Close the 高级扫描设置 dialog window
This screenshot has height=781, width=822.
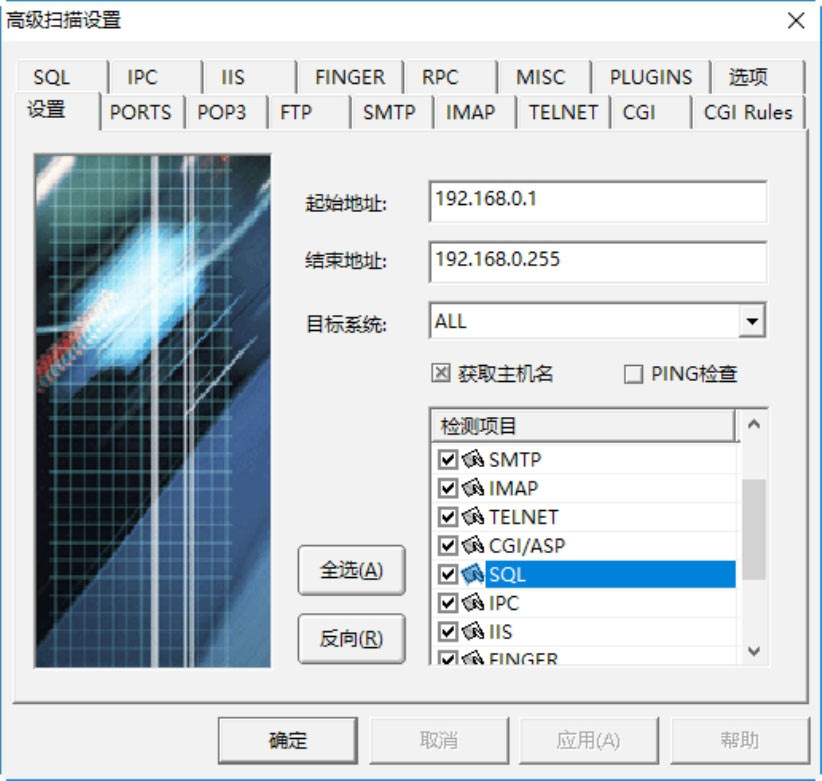796,21
